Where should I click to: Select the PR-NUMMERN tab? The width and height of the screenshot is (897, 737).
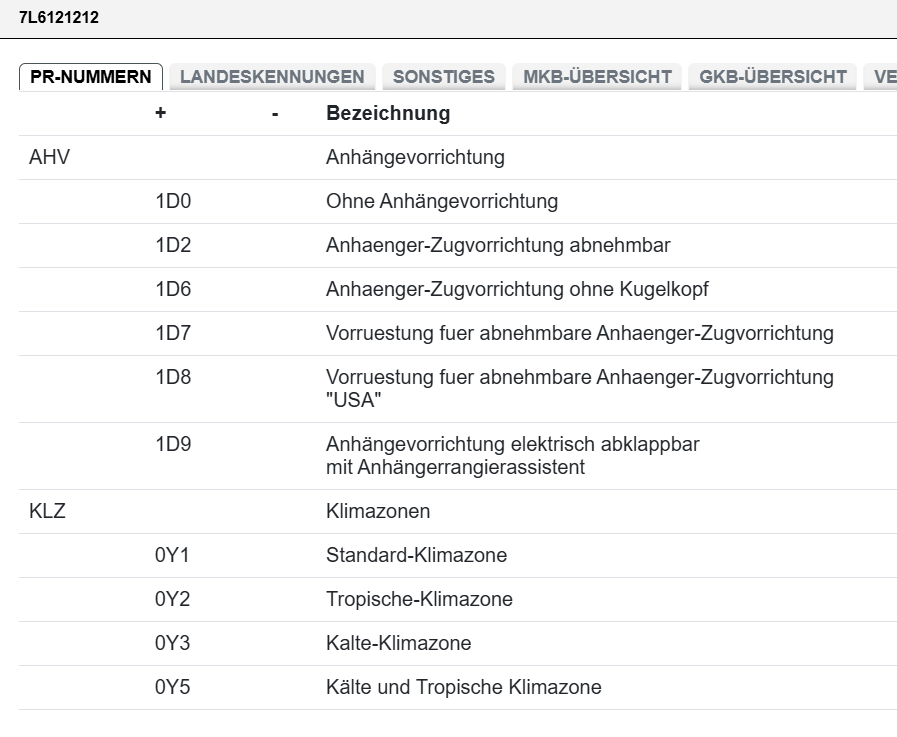pyautogui.click(x=90, y=74)
